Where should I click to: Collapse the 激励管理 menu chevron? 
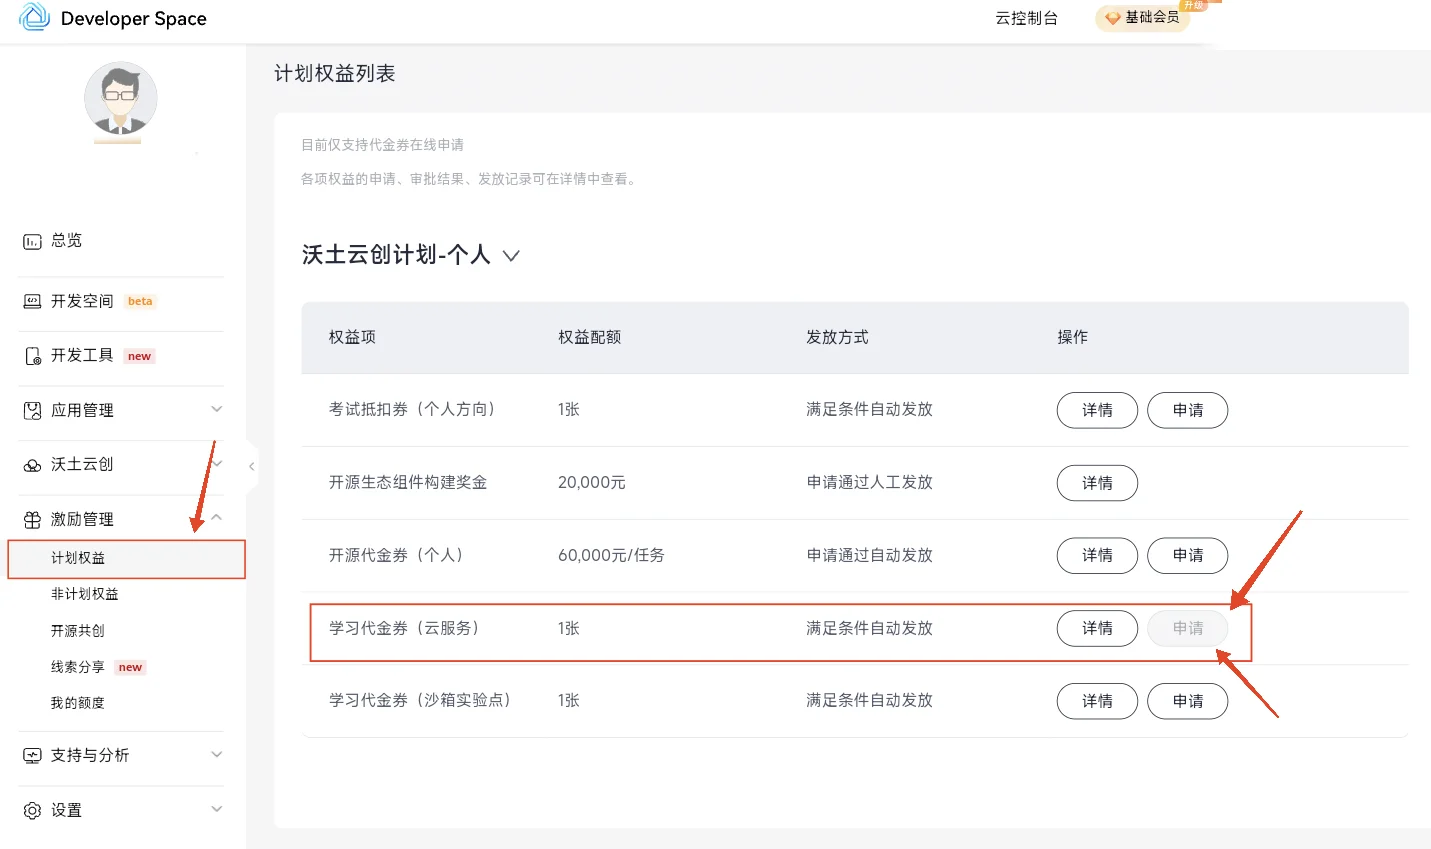tap(216, 518)
